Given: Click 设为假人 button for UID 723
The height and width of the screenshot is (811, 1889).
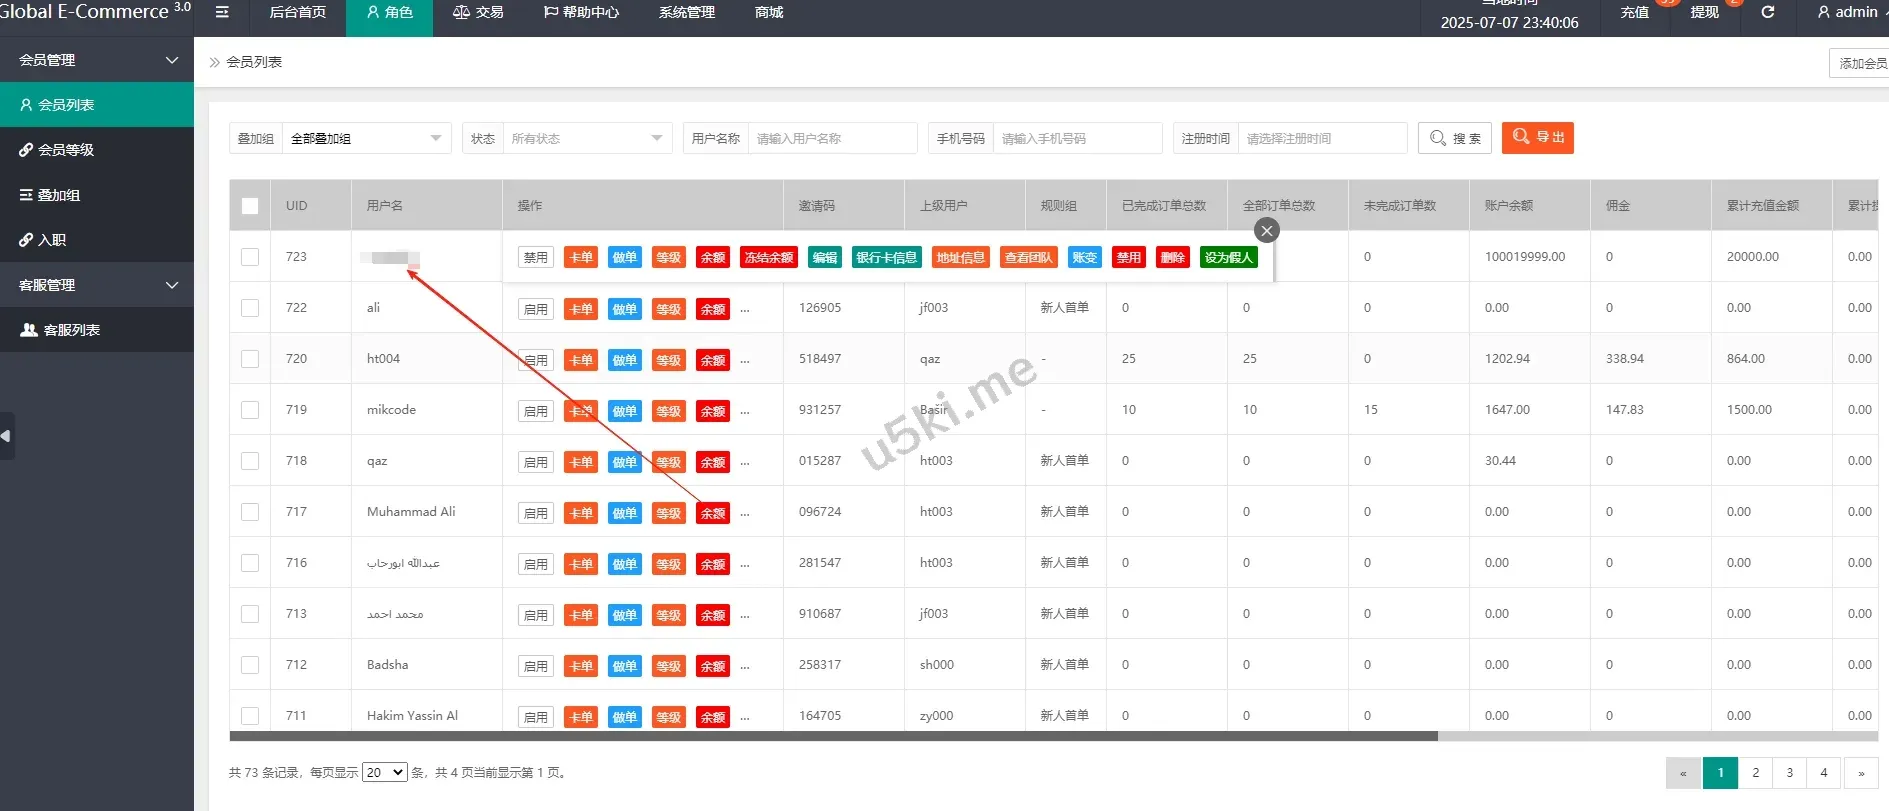Looking at the screenshot, I should pyautogui.click(x=1228, y=258).
